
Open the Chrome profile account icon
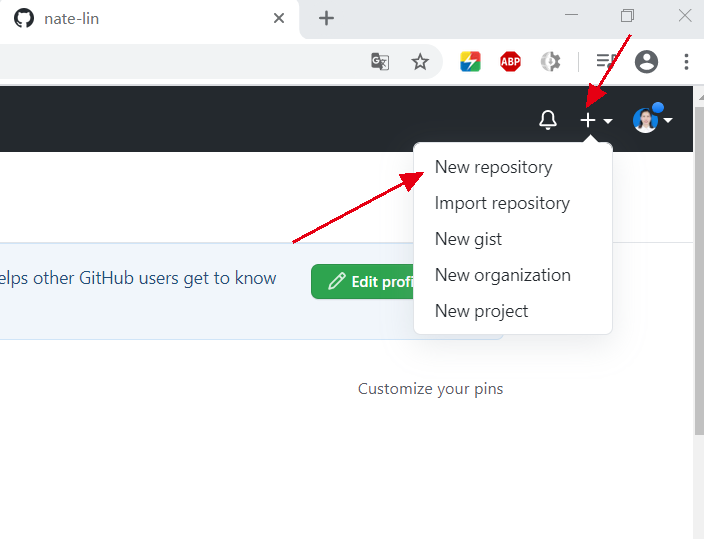pyautogui.click(x=647, y=62)
